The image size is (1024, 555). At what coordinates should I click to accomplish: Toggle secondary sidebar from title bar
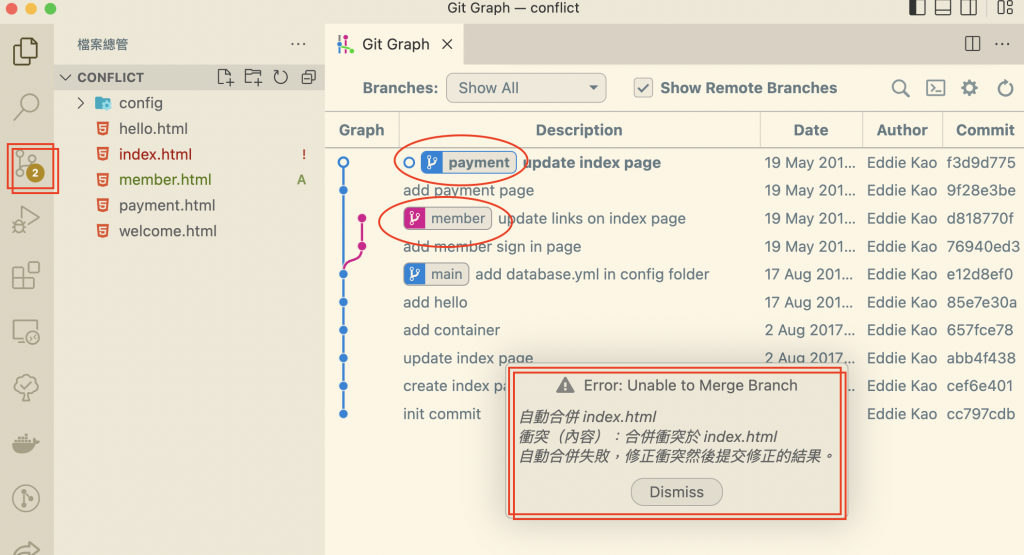(968, 8)
